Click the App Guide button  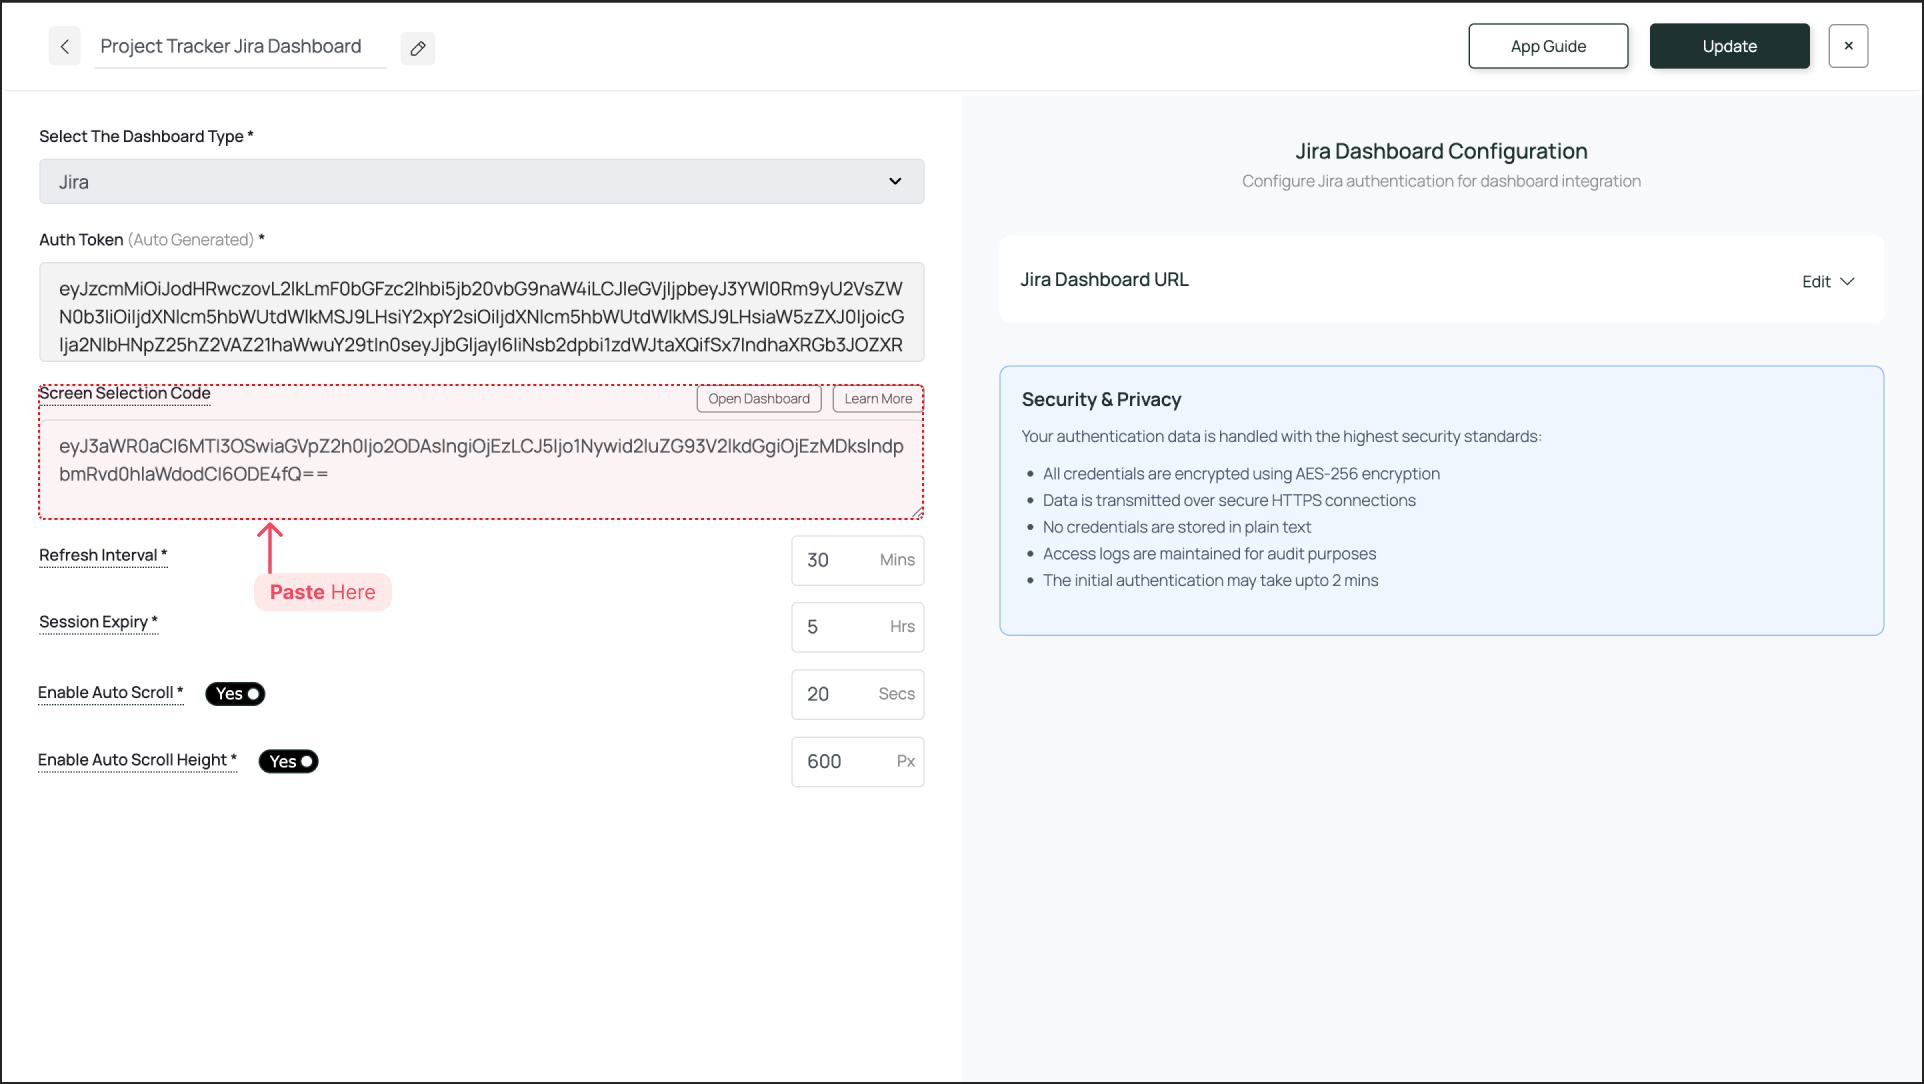(1548, 46)
